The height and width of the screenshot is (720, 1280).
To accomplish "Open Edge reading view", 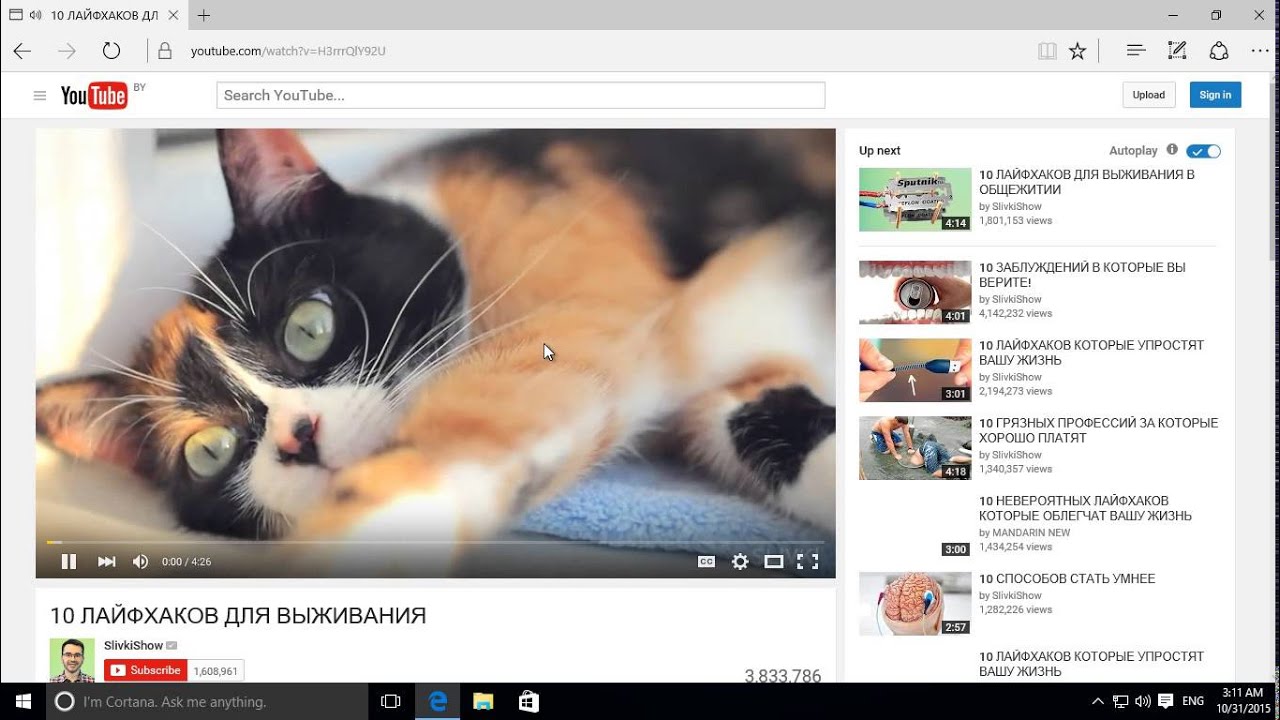I will tap(1047, 51).
